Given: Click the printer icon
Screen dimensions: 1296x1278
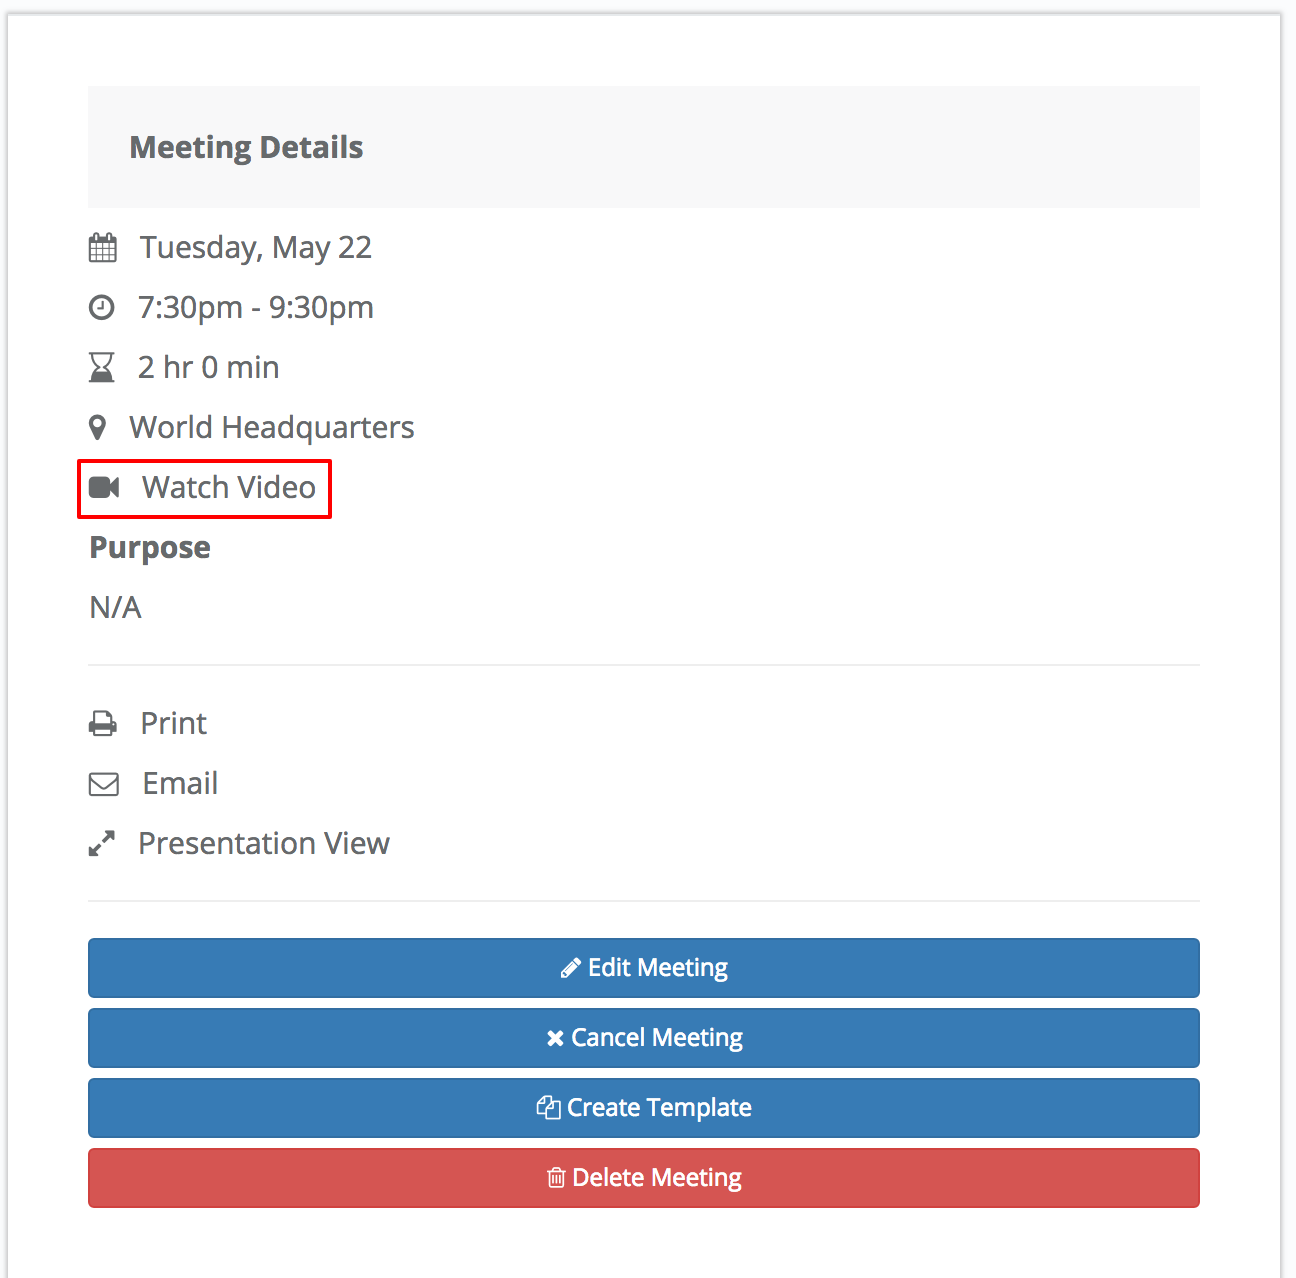Looking at the screenshot, I should click(x=103, y=723).
